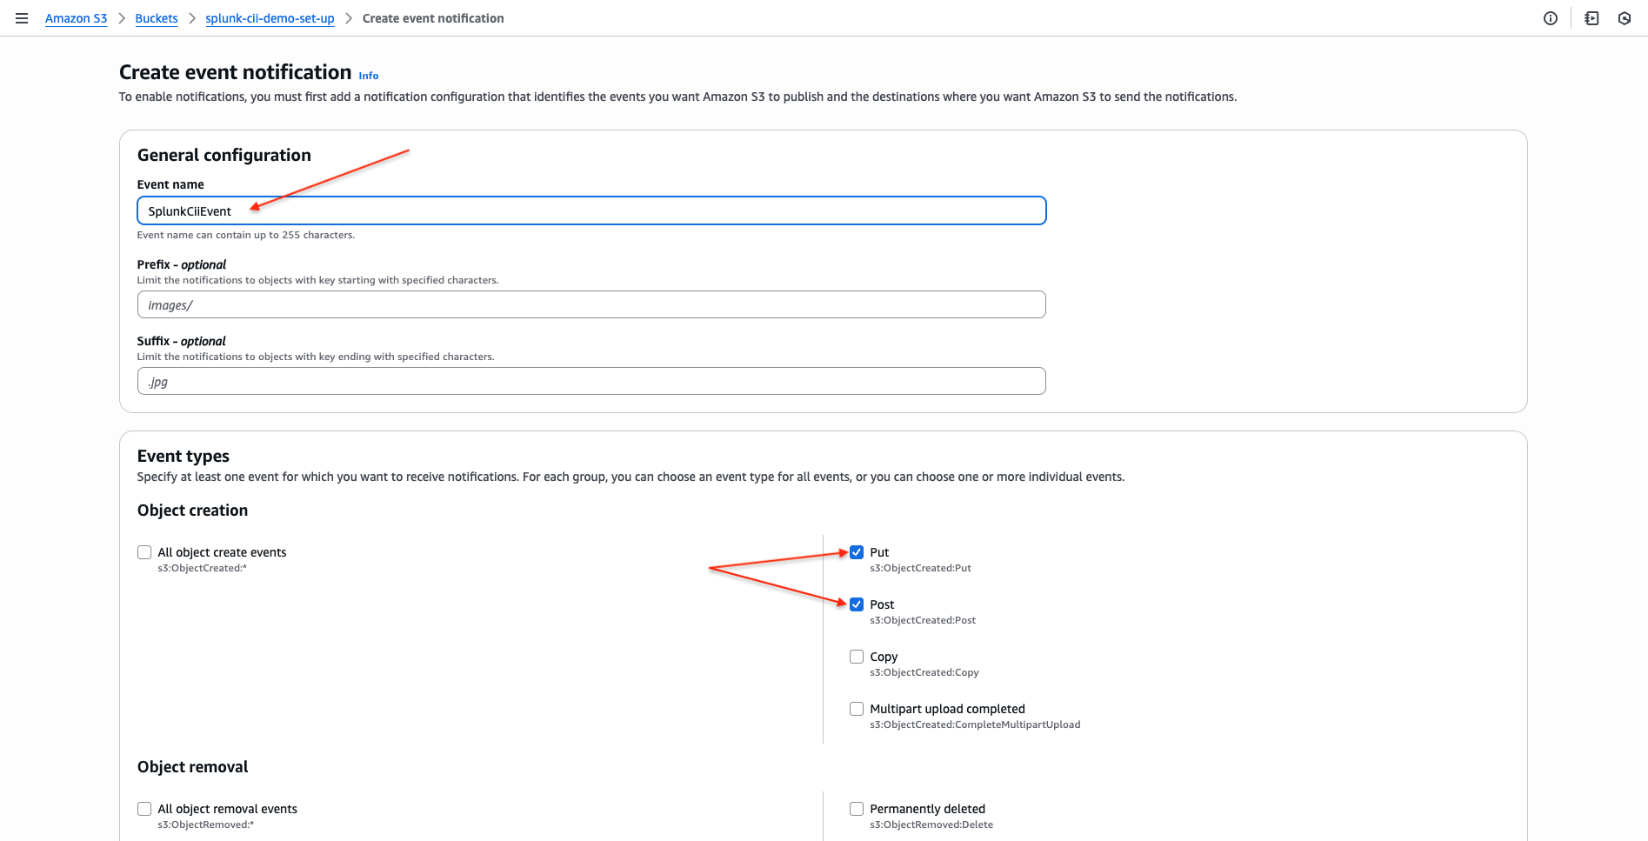This screenshot has height=841, width=1648.
Task: Go to Amazon S3 breadcrumb
Action: tap(76, 19)
